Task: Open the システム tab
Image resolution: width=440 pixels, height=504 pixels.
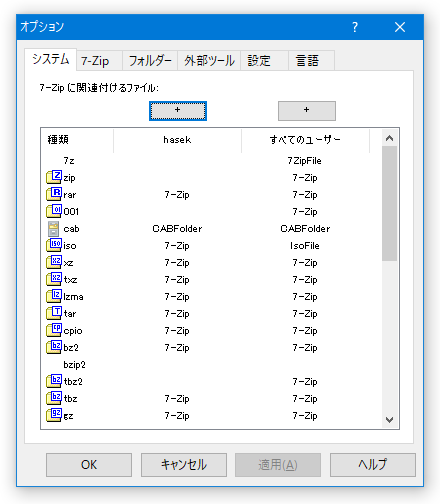Action: click(51, 59)
